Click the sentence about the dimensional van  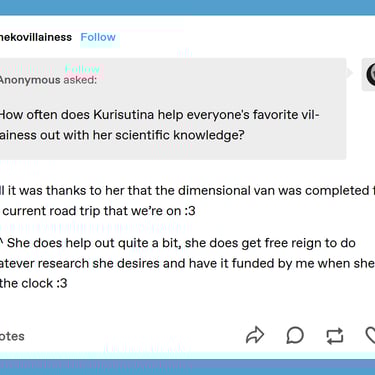click(x=187, y=191)
